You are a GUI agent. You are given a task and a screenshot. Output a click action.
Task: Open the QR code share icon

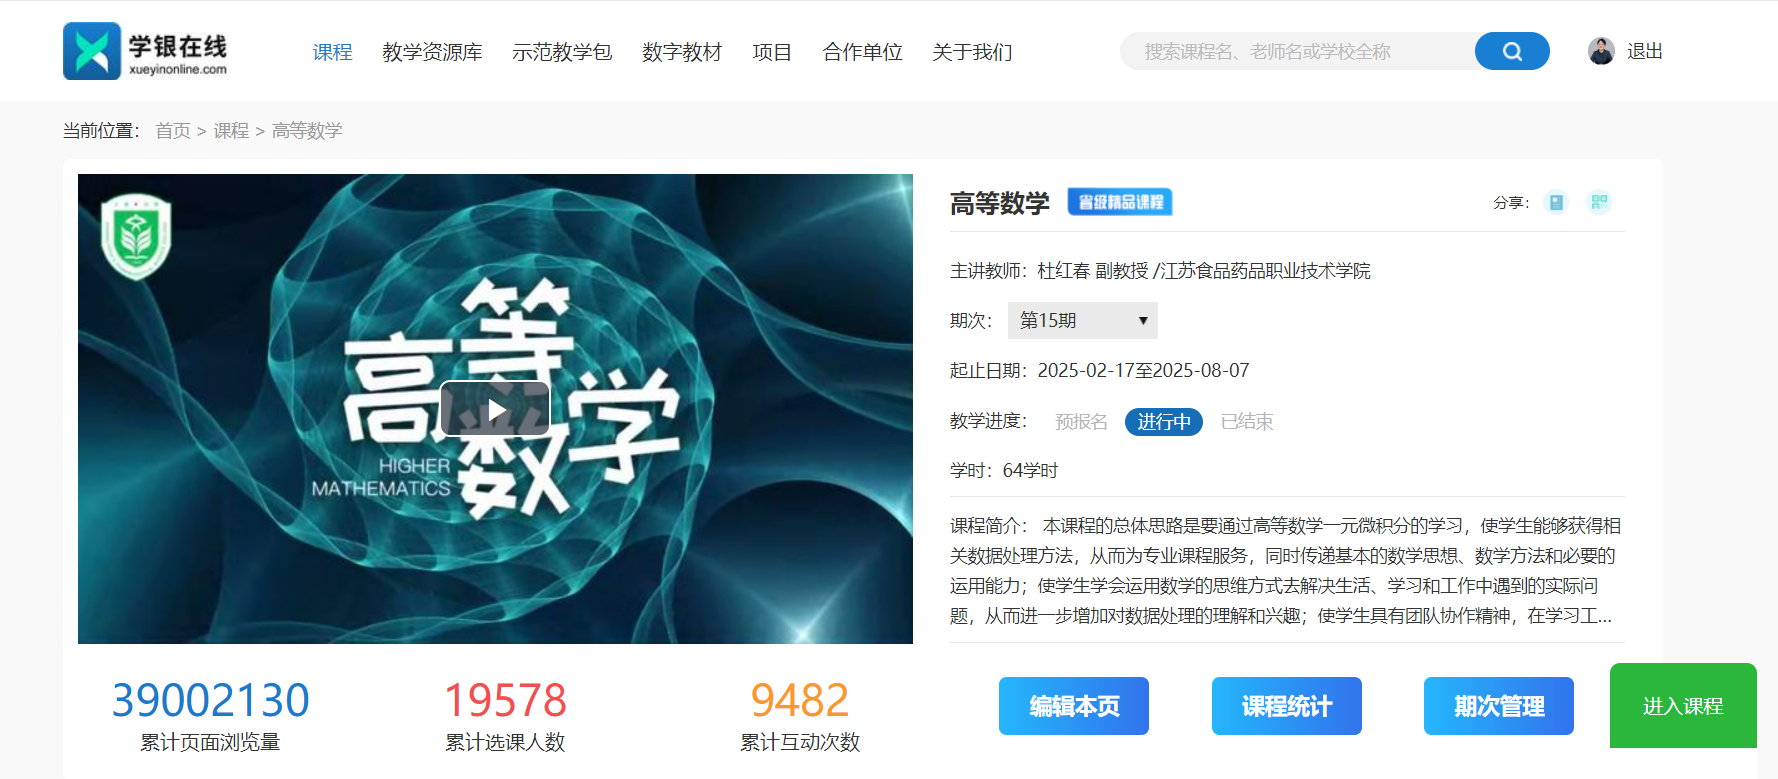[x=1599, y=202]
